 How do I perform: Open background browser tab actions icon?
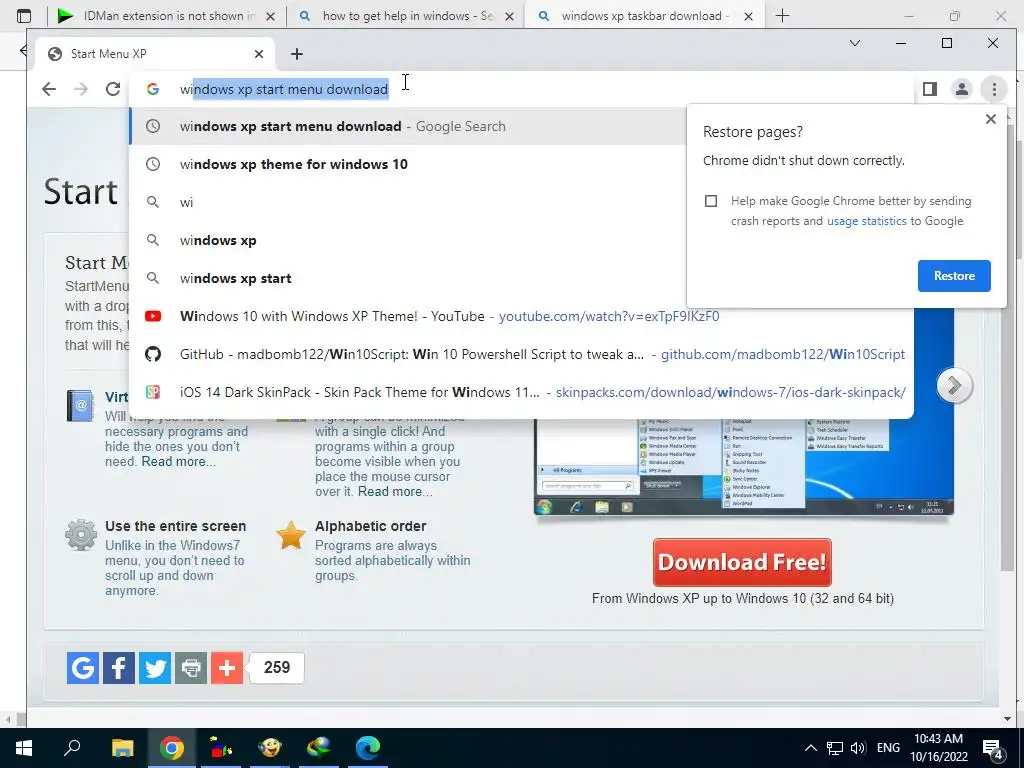tap(24, 16)
